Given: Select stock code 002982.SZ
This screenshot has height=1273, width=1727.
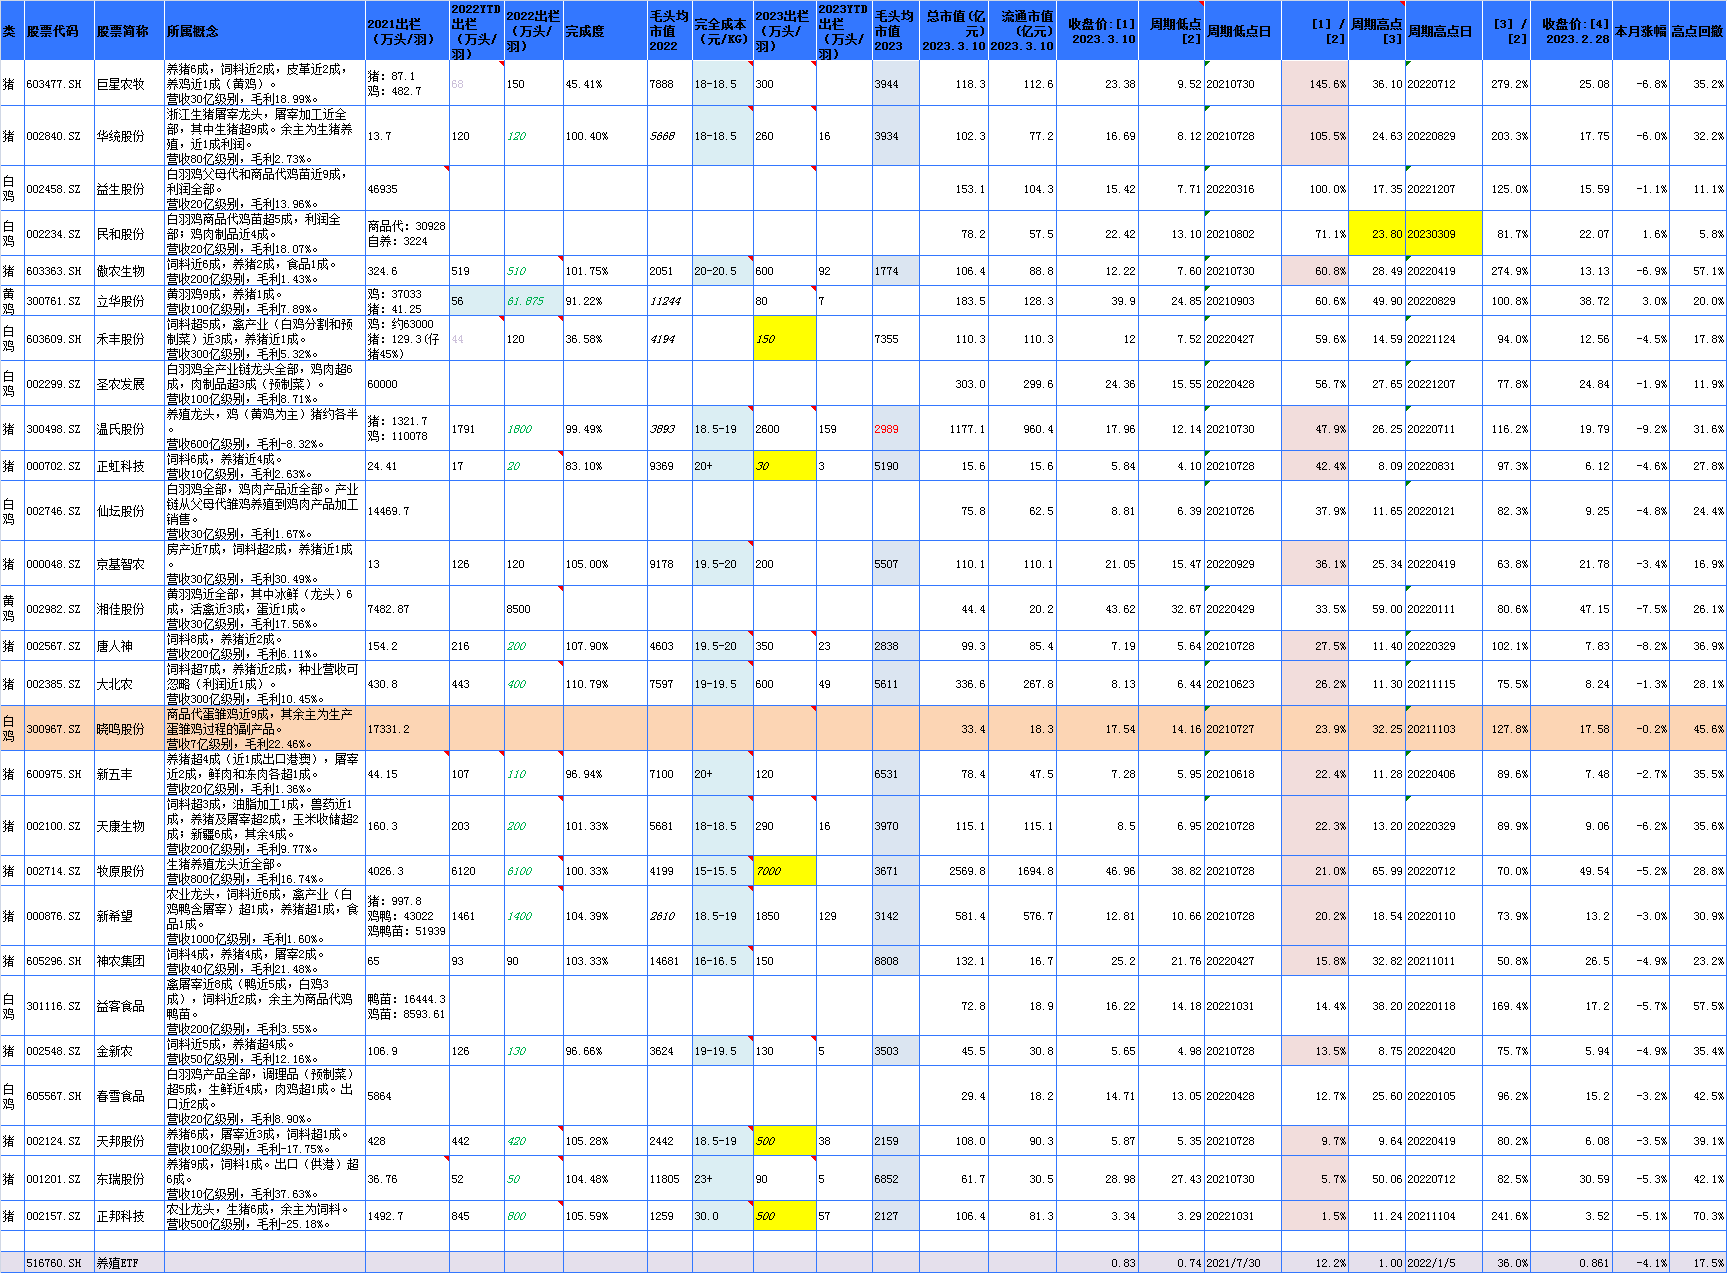Looking at the screenshot, I should point(54,609).
